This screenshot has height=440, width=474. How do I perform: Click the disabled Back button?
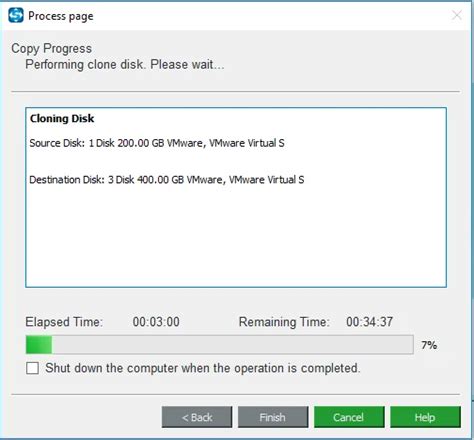[x=197, y=417]
